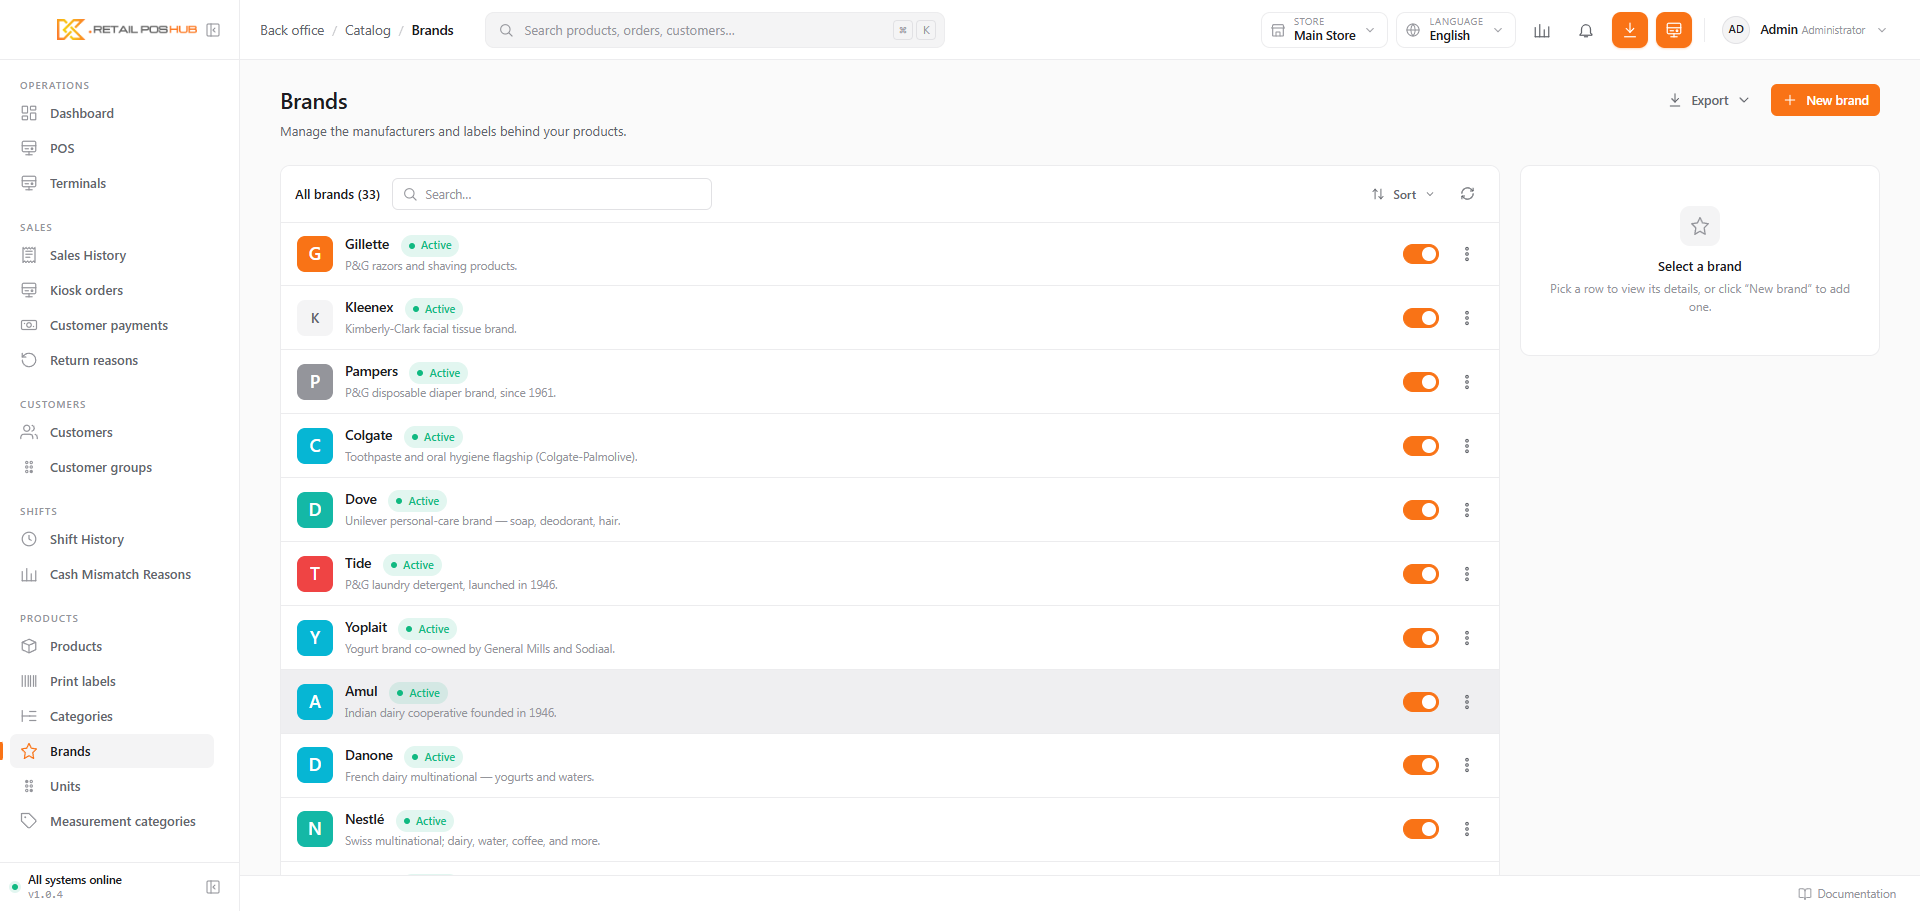1920x911 pixels.
Task: Collapse sidebar from the footer icon
Action: tap(213, 887)
